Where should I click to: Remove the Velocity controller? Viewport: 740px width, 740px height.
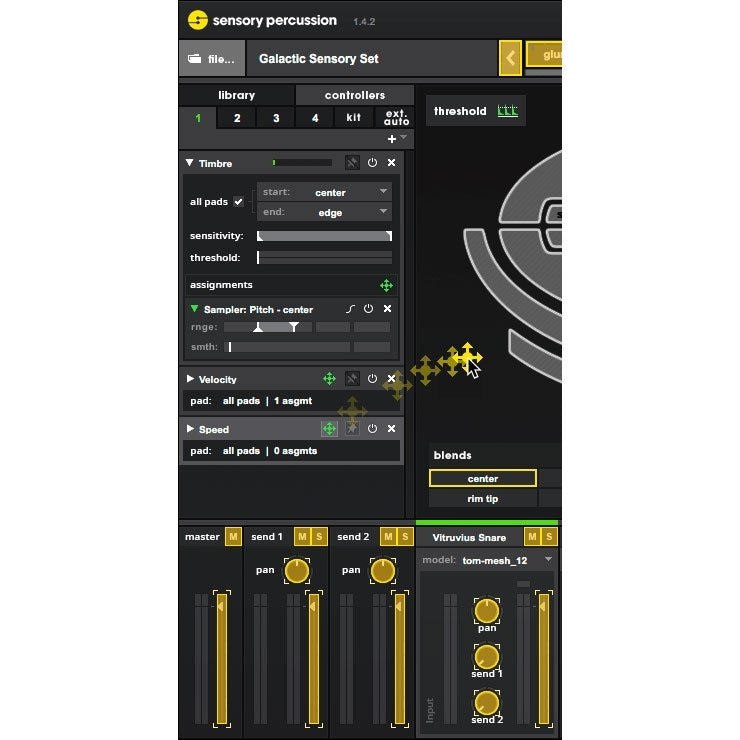391,378
